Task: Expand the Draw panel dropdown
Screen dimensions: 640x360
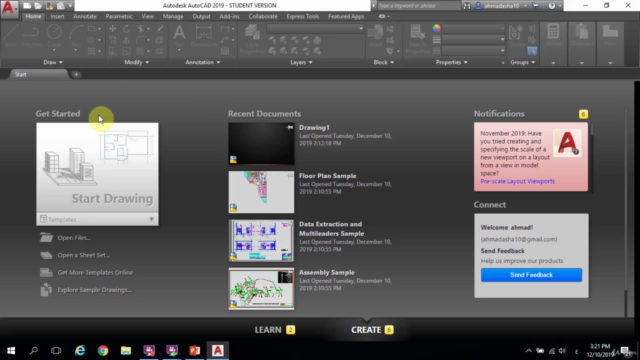Action: click(53, 62)
